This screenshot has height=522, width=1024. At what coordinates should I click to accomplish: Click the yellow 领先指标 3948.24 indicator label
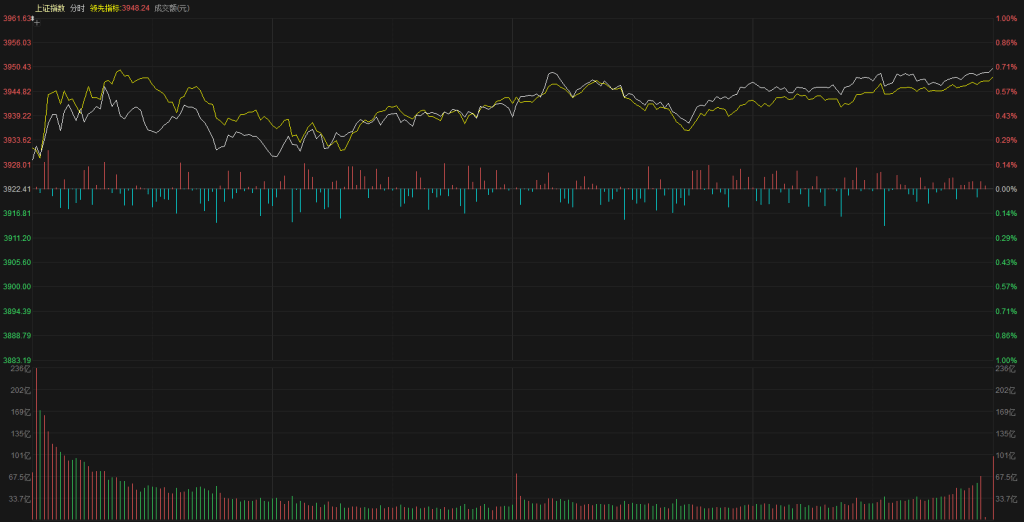click(x=119, y=8)
